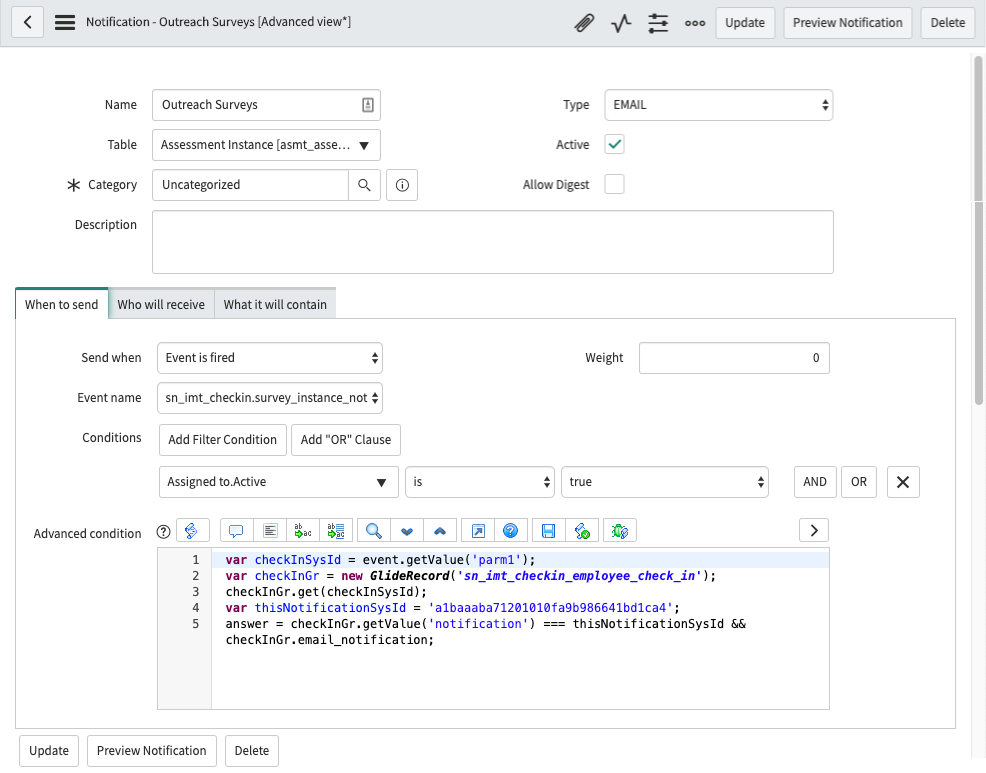Open more options three-dots icon in header
The image size is (986, 773).
click(x=695, y=23)
